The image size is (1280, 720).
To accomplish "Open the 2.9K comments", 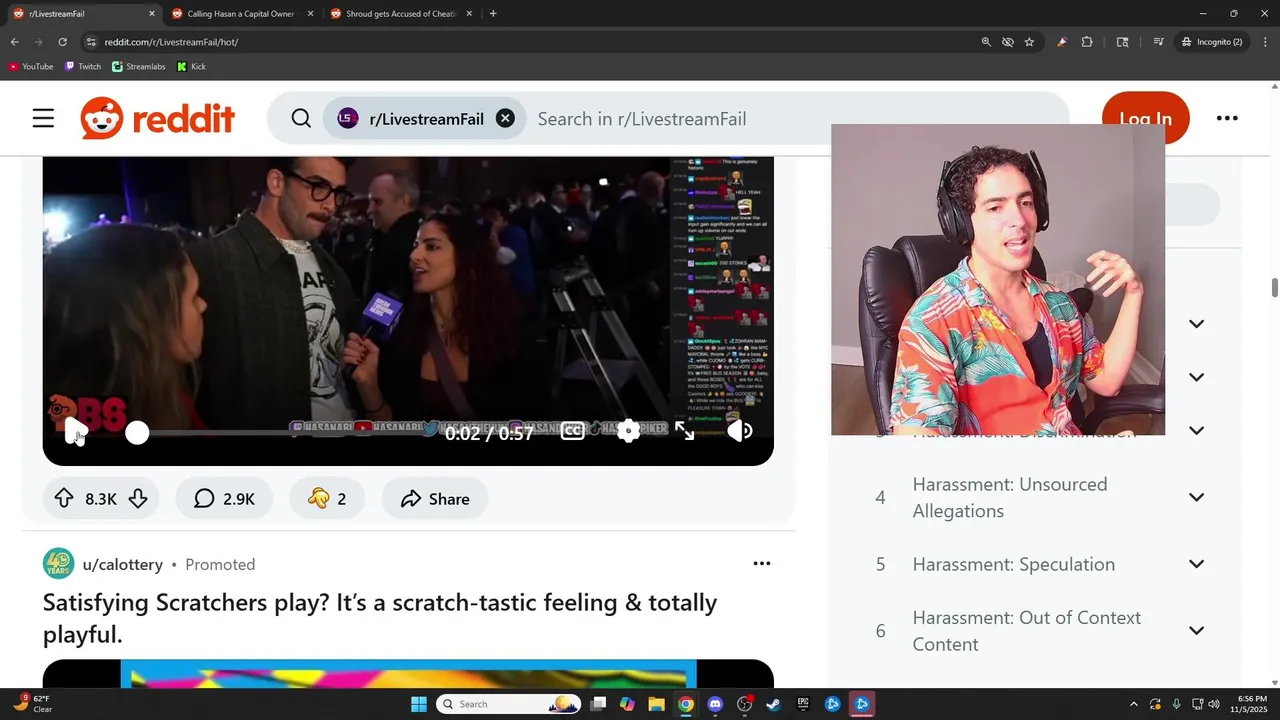I will (225, 499).
